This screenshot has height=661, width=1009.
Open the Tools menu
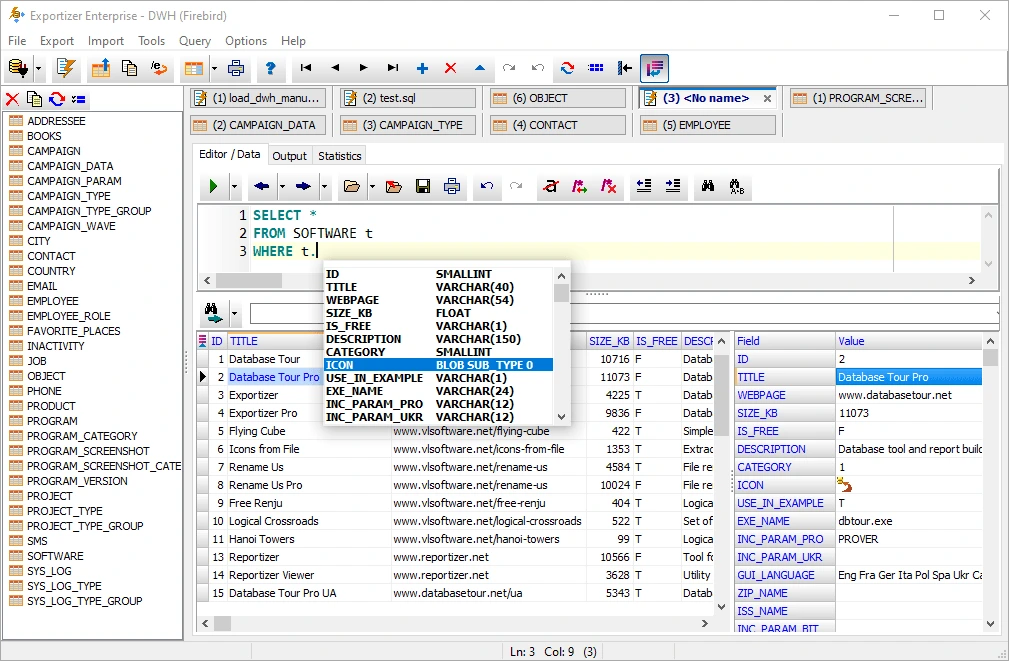point(151,41)
